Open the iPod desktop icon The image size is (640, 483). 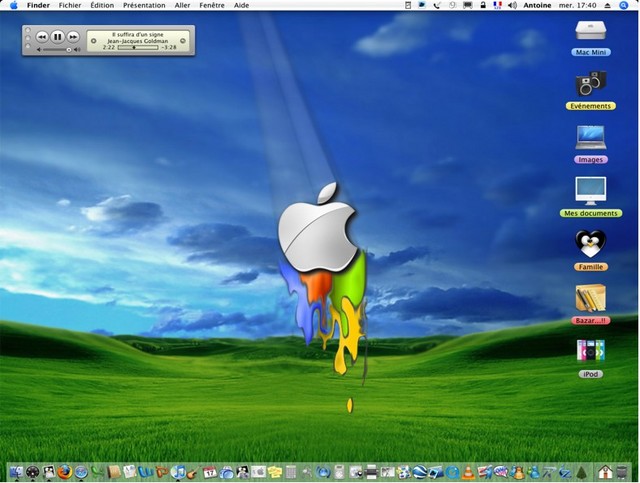tap(590, 352)
